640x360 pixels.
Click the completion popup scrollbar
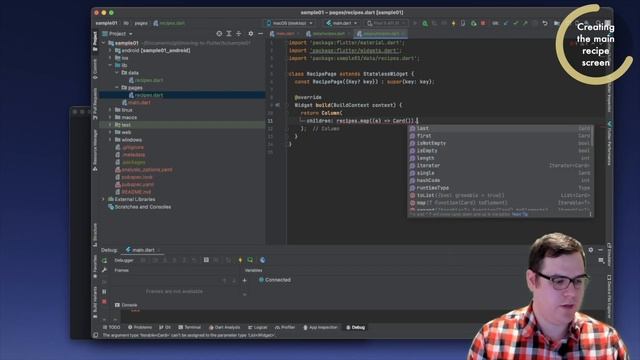pos(592,135)
